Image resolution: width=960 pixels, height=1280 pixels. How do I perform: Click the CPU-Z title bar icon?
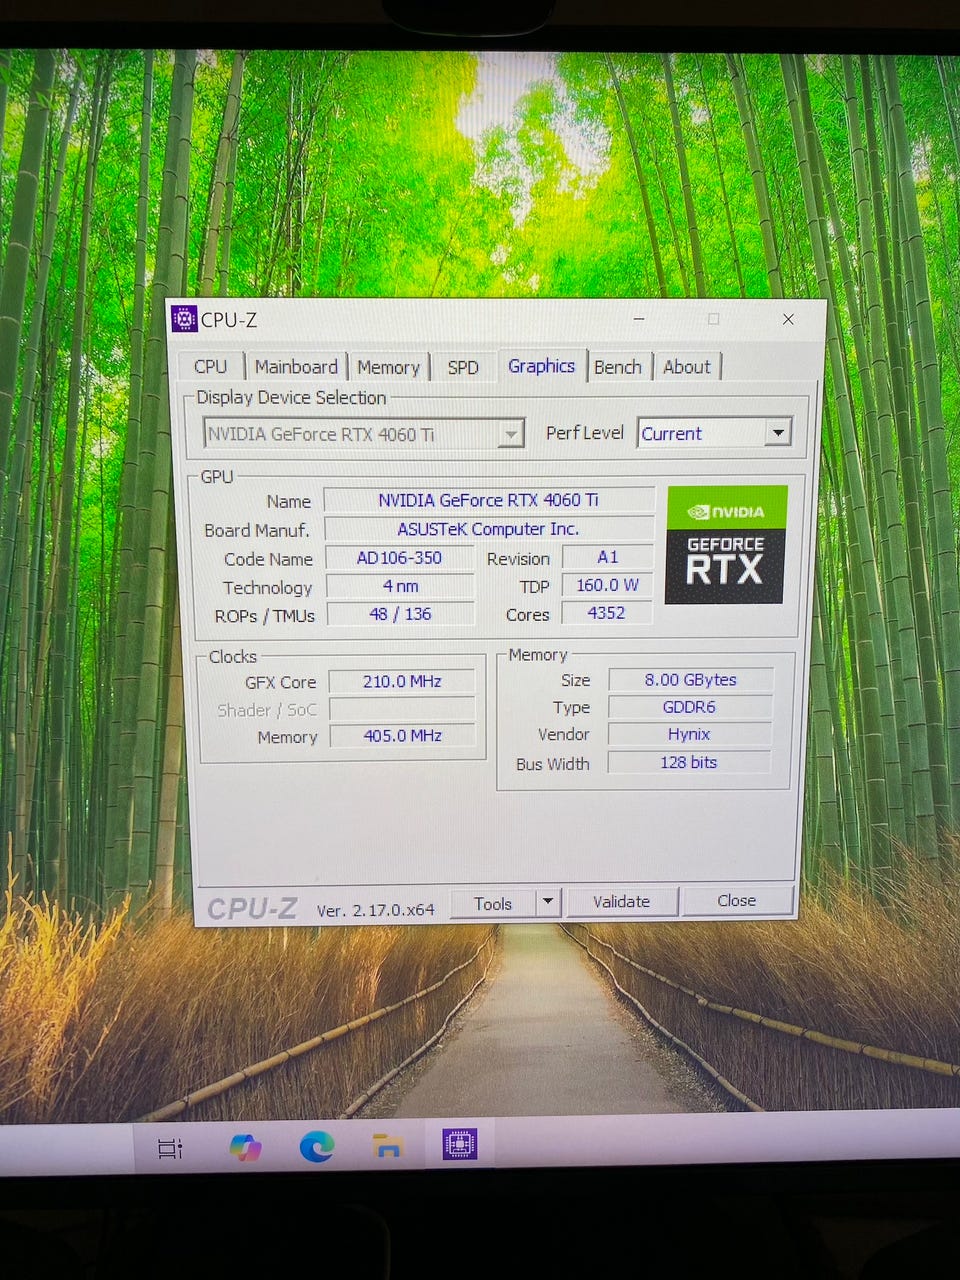[x=184, y=319]
